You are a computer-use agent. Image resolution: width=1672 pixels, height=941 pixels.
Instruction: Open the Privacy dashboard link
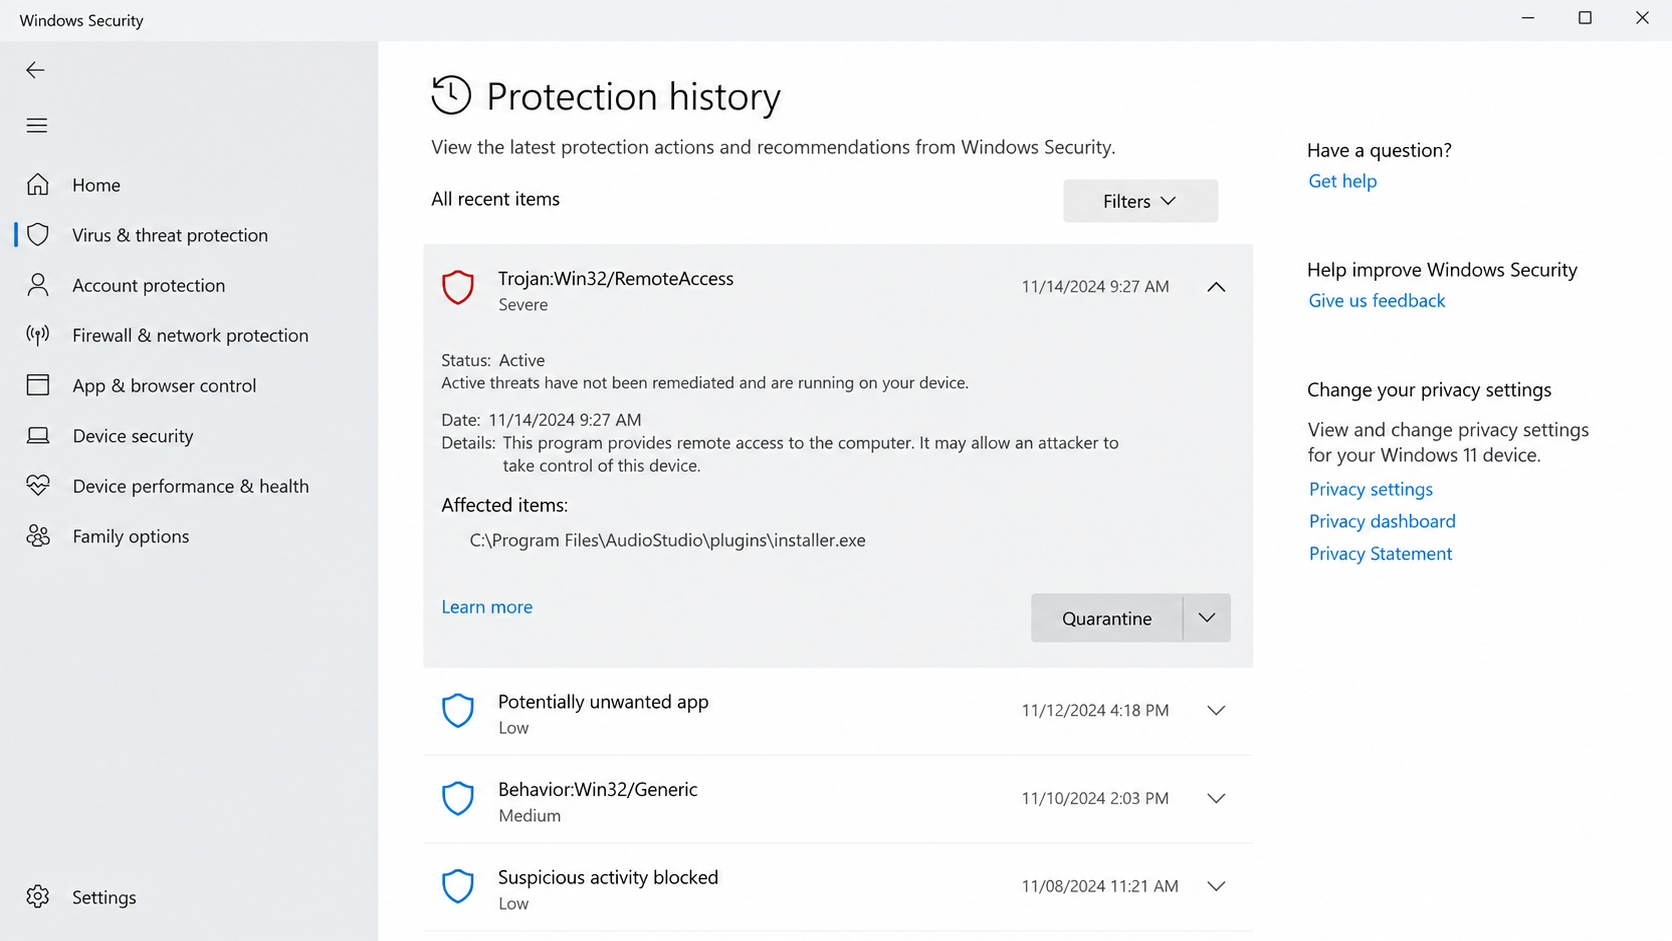[x=1382, y=521]
